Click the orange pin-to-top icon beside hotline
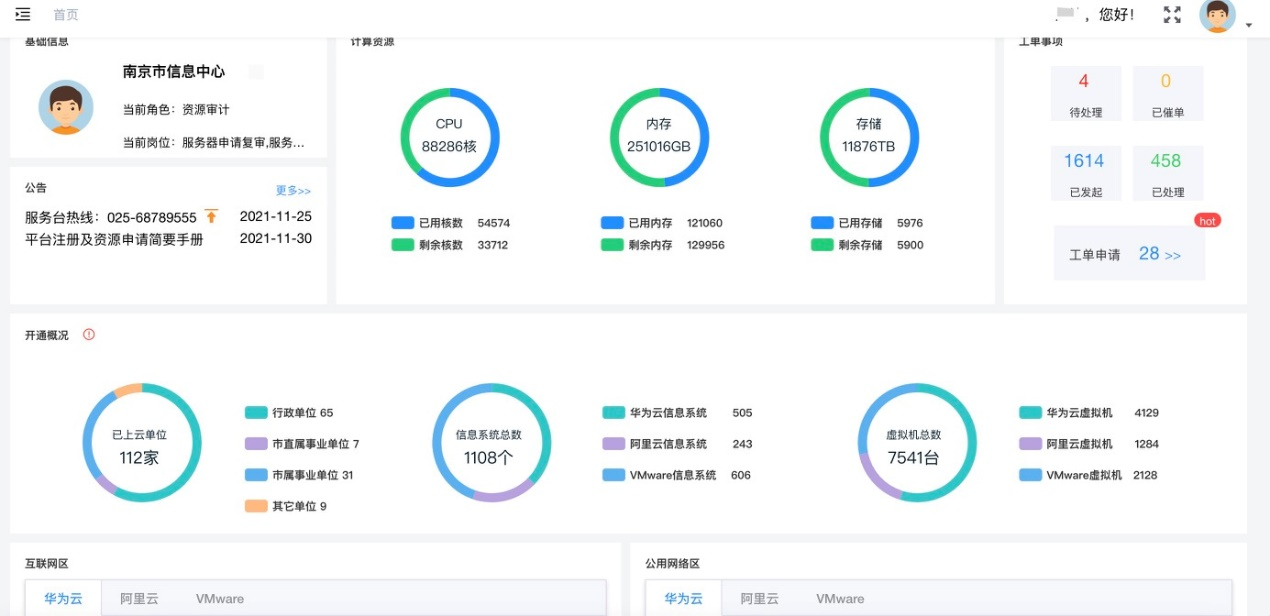The image size is (1270, 616). 211,216
